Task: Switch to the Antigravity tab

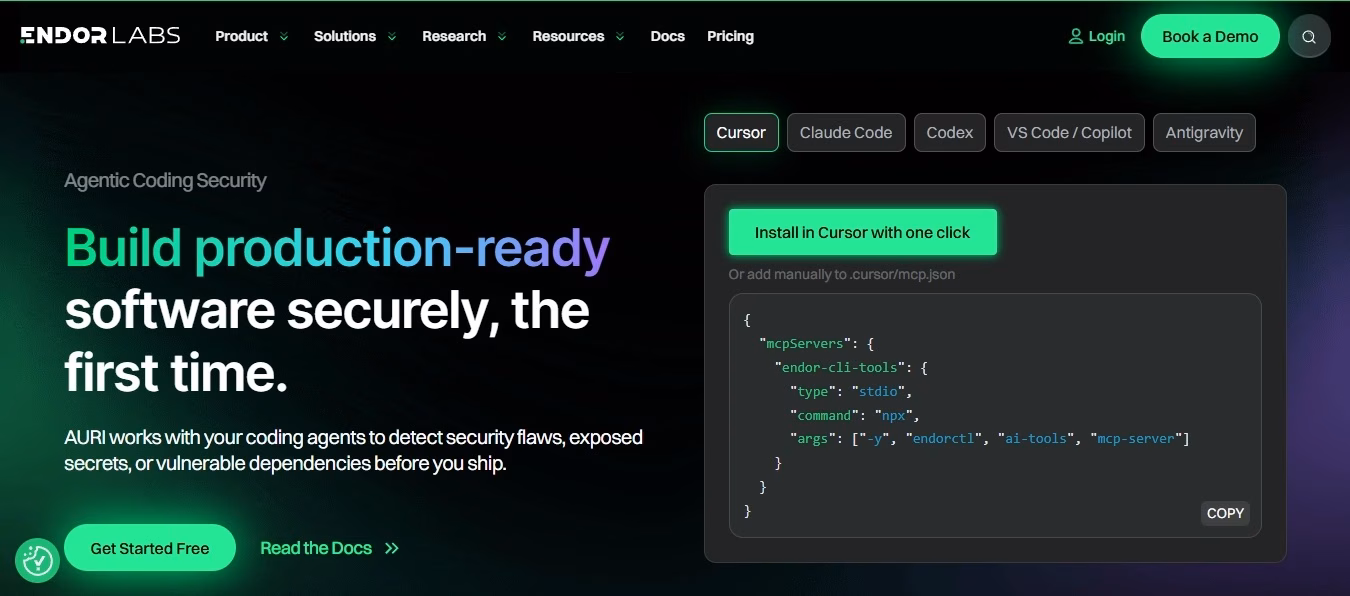Action: tap(1204, 132)
